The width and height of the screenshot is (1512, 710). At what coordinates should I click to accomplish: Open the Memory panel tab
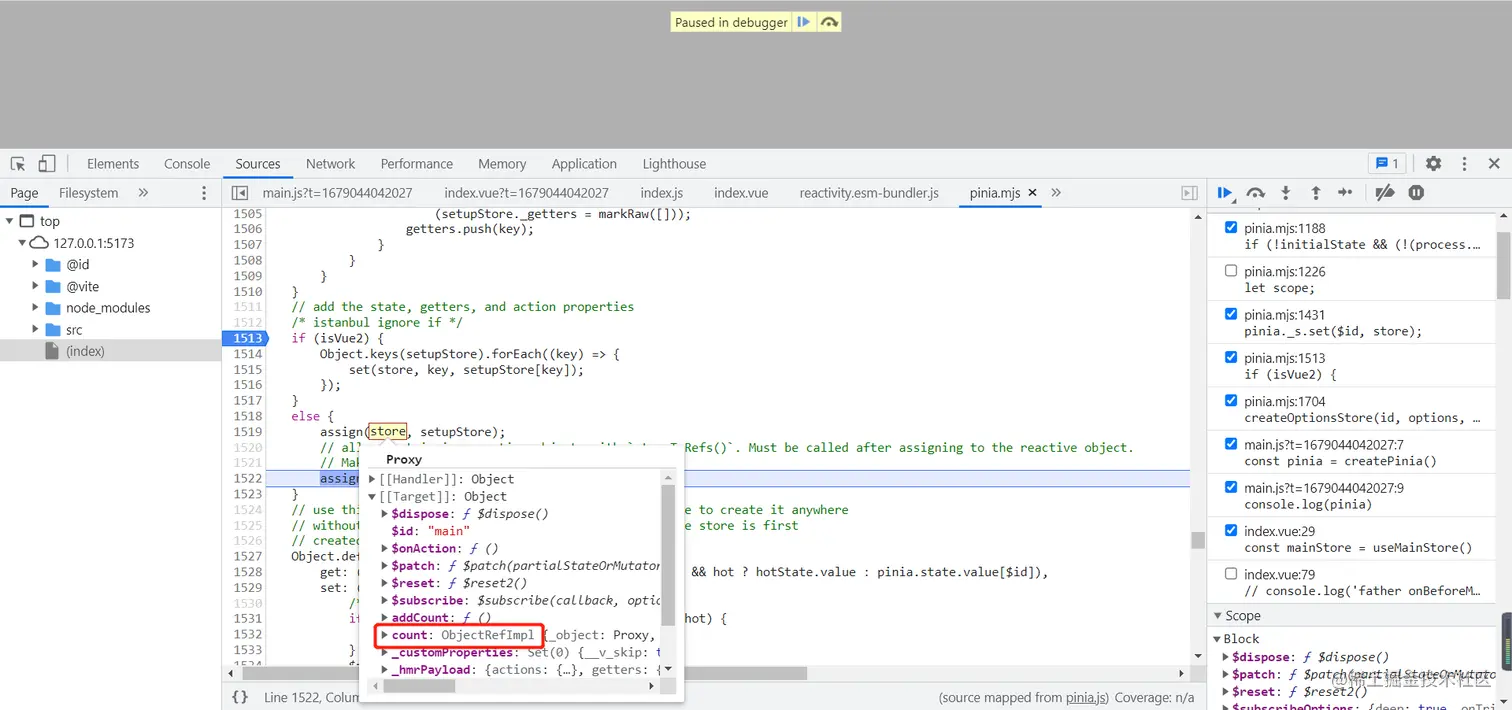click(x=502, y=164)
